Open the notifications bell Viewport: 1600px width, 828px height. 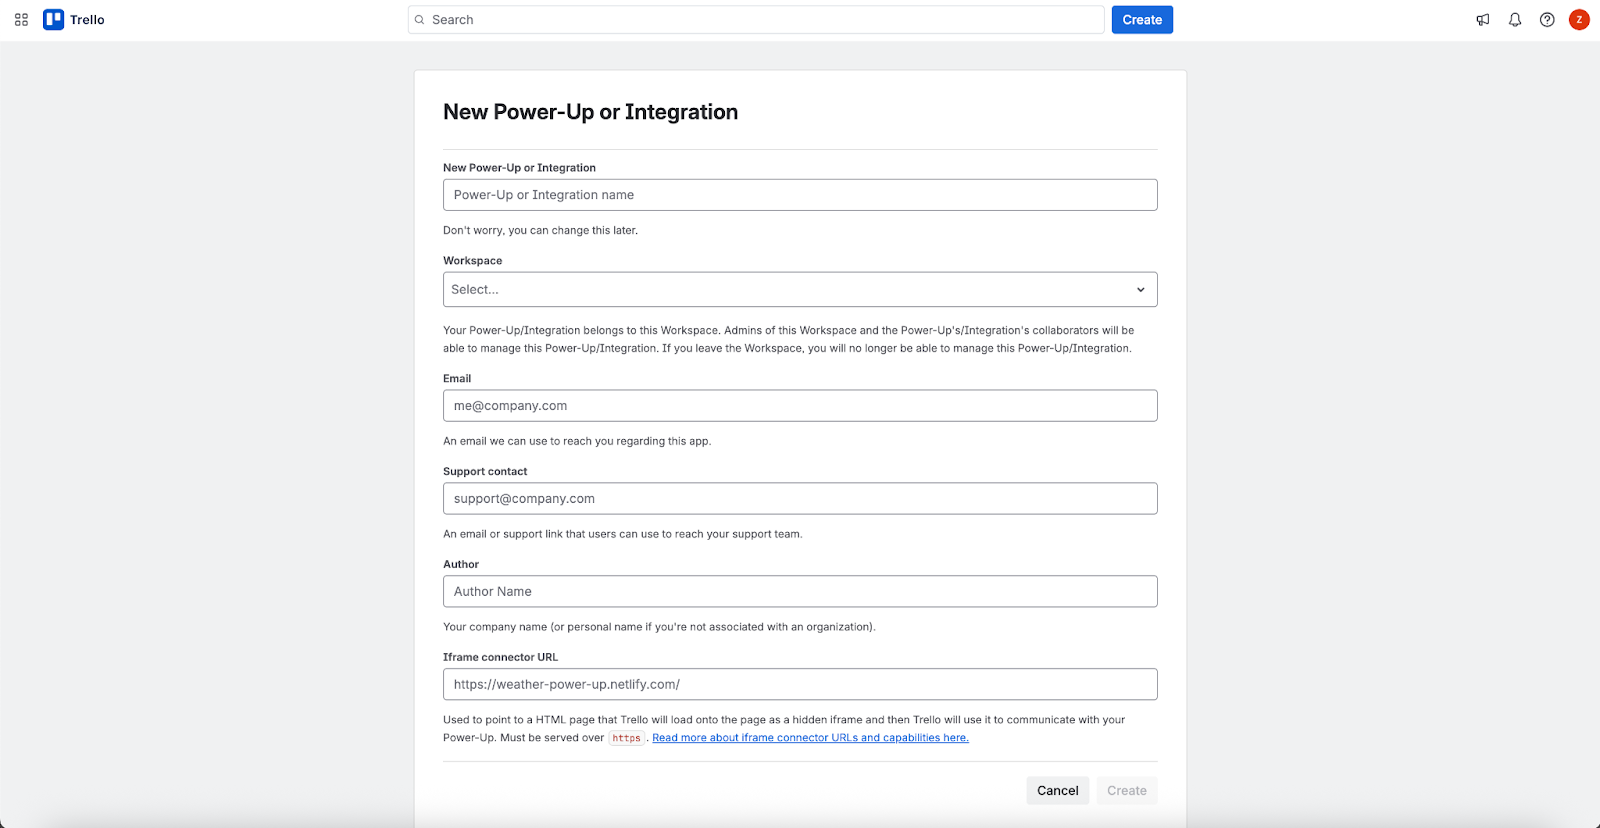(1515, 20)
